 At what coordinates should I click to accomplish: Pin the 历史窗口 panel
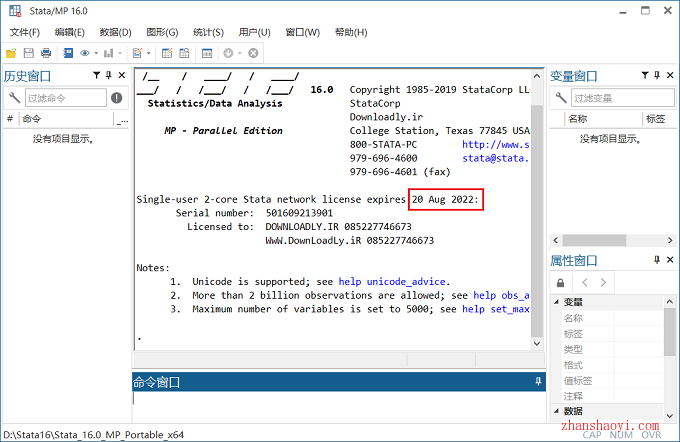109,75
